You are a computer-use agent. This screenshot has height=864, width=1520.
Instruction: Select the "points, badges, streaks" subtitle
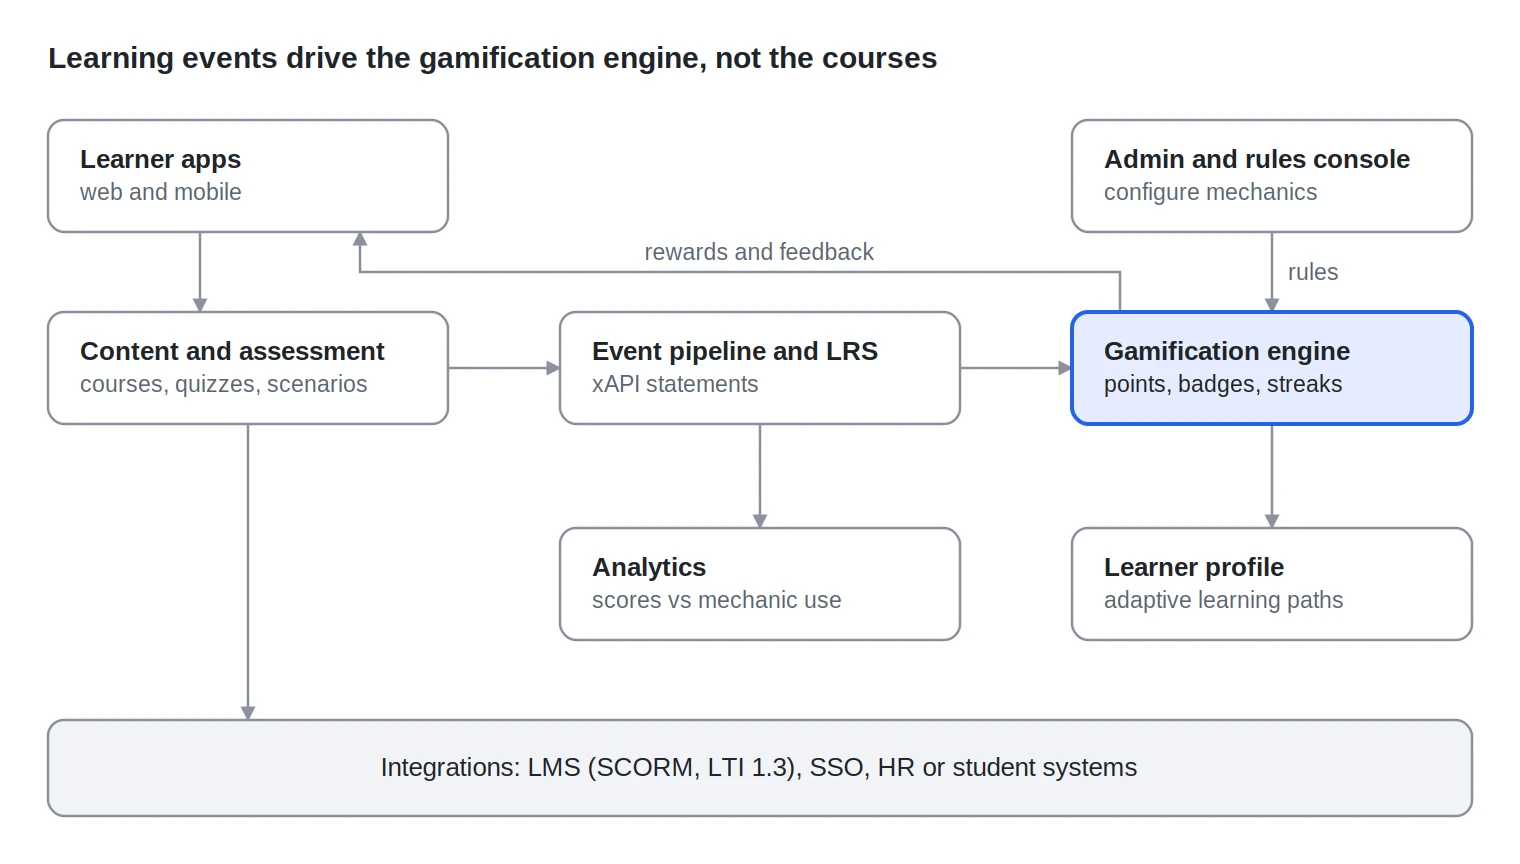click(1223, 384)
